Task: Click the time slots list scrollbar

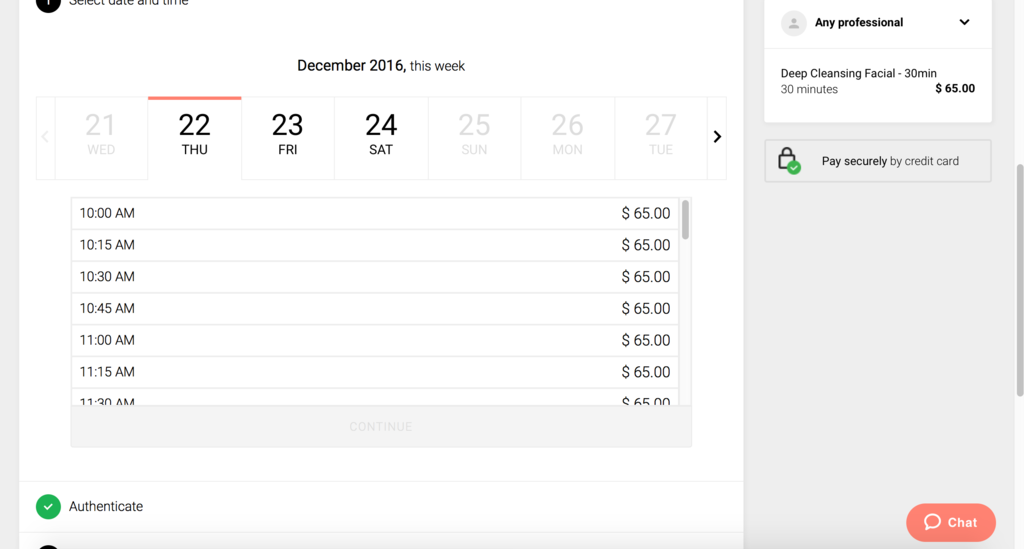Action: click(x=685, y=220)
